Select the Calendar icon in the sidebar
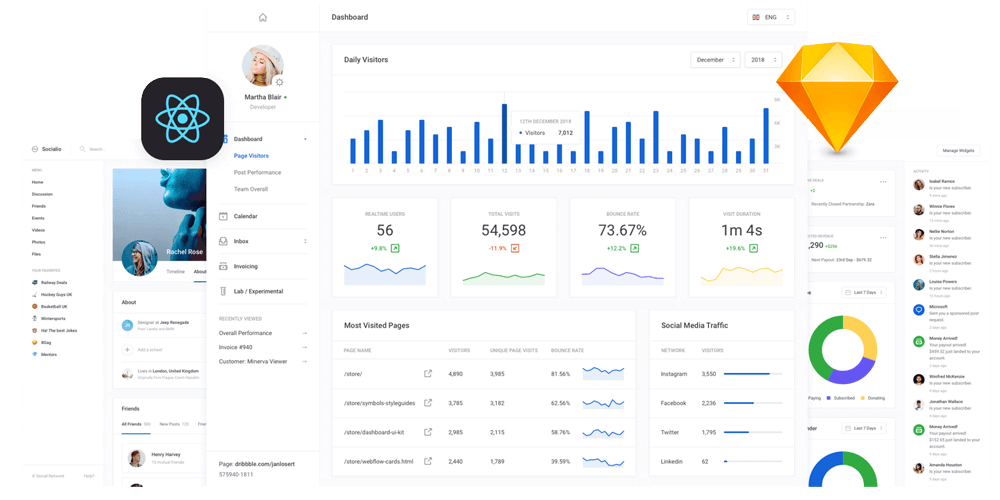The width and height of the screenshot is (1000, 500). 223,216
